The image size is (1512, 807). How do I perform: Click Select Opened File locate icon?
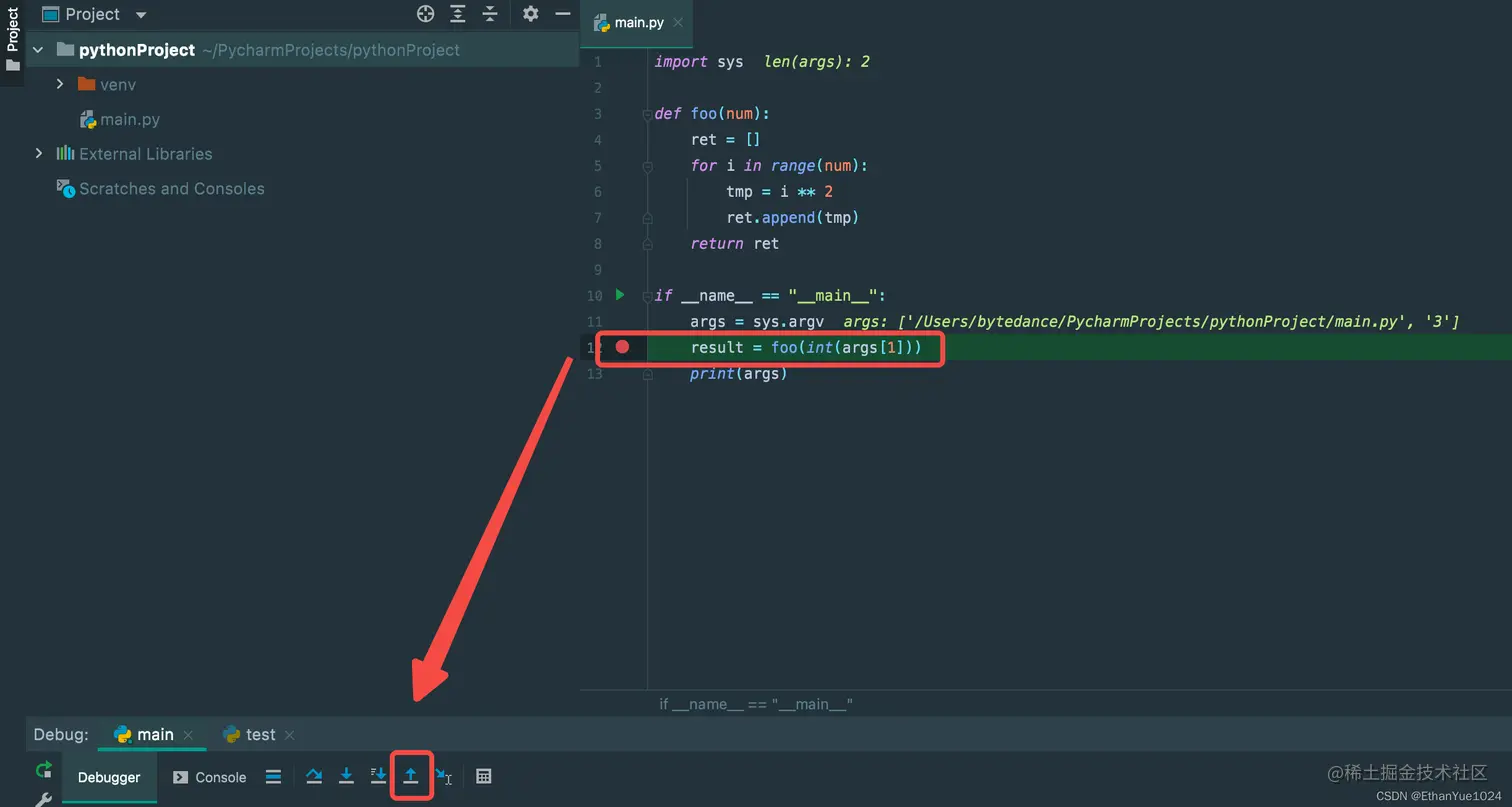[x=426, y=14]
